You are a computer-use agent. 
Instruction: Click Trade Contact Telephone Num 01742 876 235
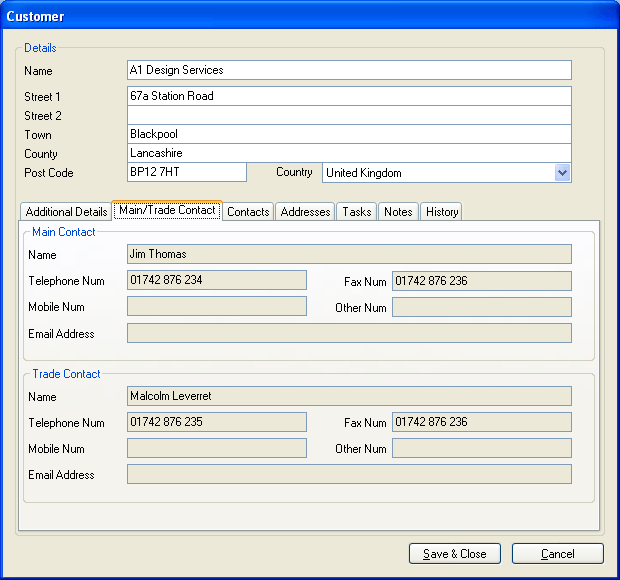[217, 422]
